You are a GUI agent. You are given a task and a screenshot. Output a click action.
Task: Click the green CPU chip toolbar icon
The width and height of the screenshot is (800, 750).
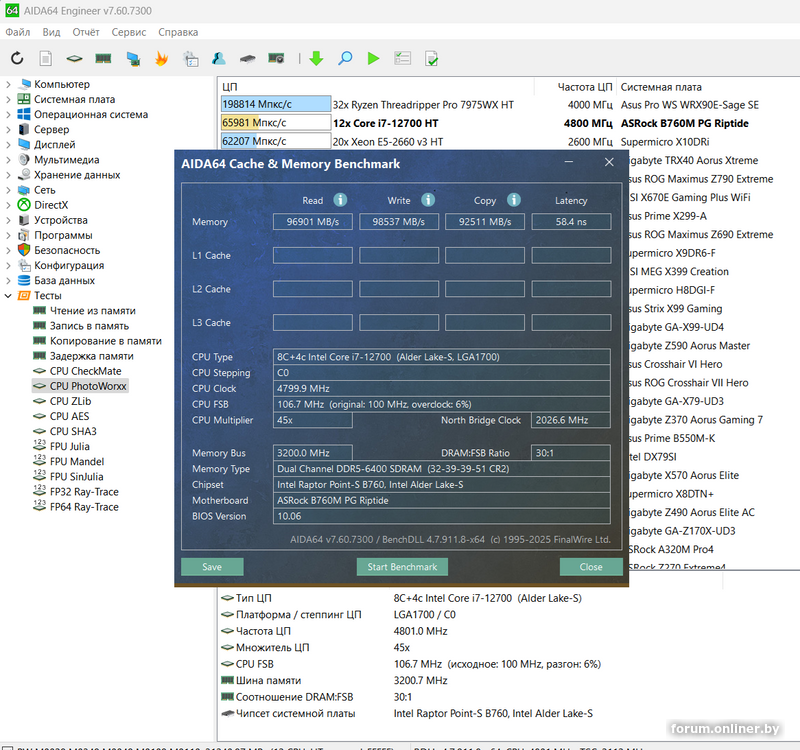(74, 59)
